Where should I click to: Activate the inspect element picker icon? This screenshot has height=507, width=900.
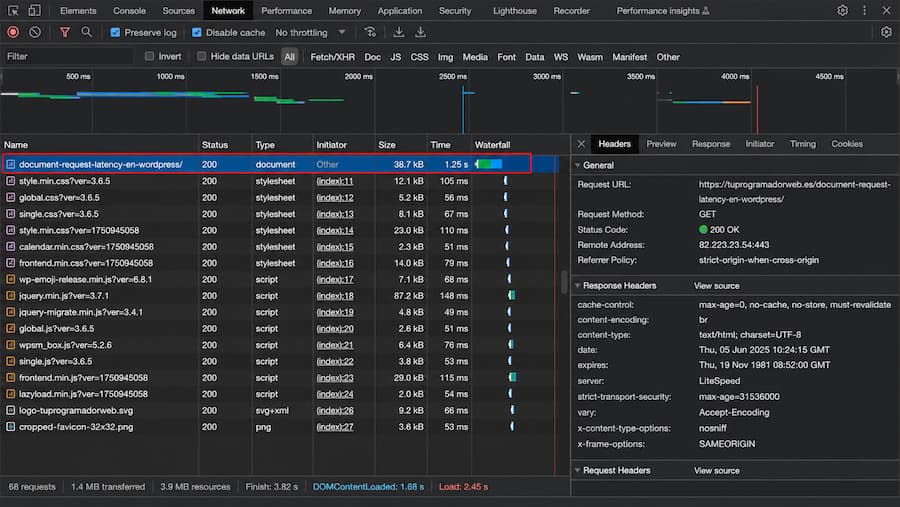point(13,10)
